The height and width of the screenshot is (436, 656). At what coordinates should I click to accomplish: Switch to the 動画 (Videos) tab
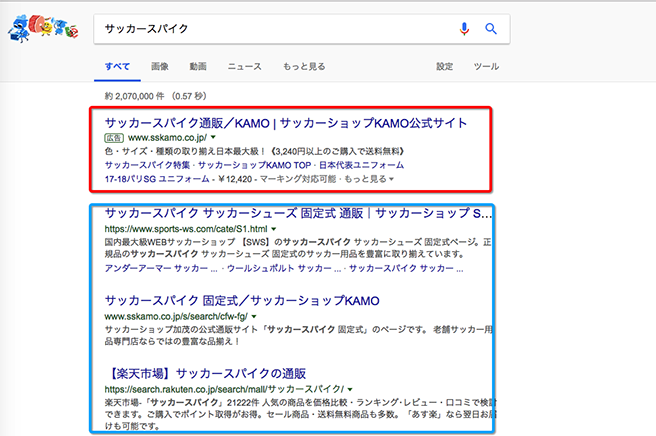(198, 67)
